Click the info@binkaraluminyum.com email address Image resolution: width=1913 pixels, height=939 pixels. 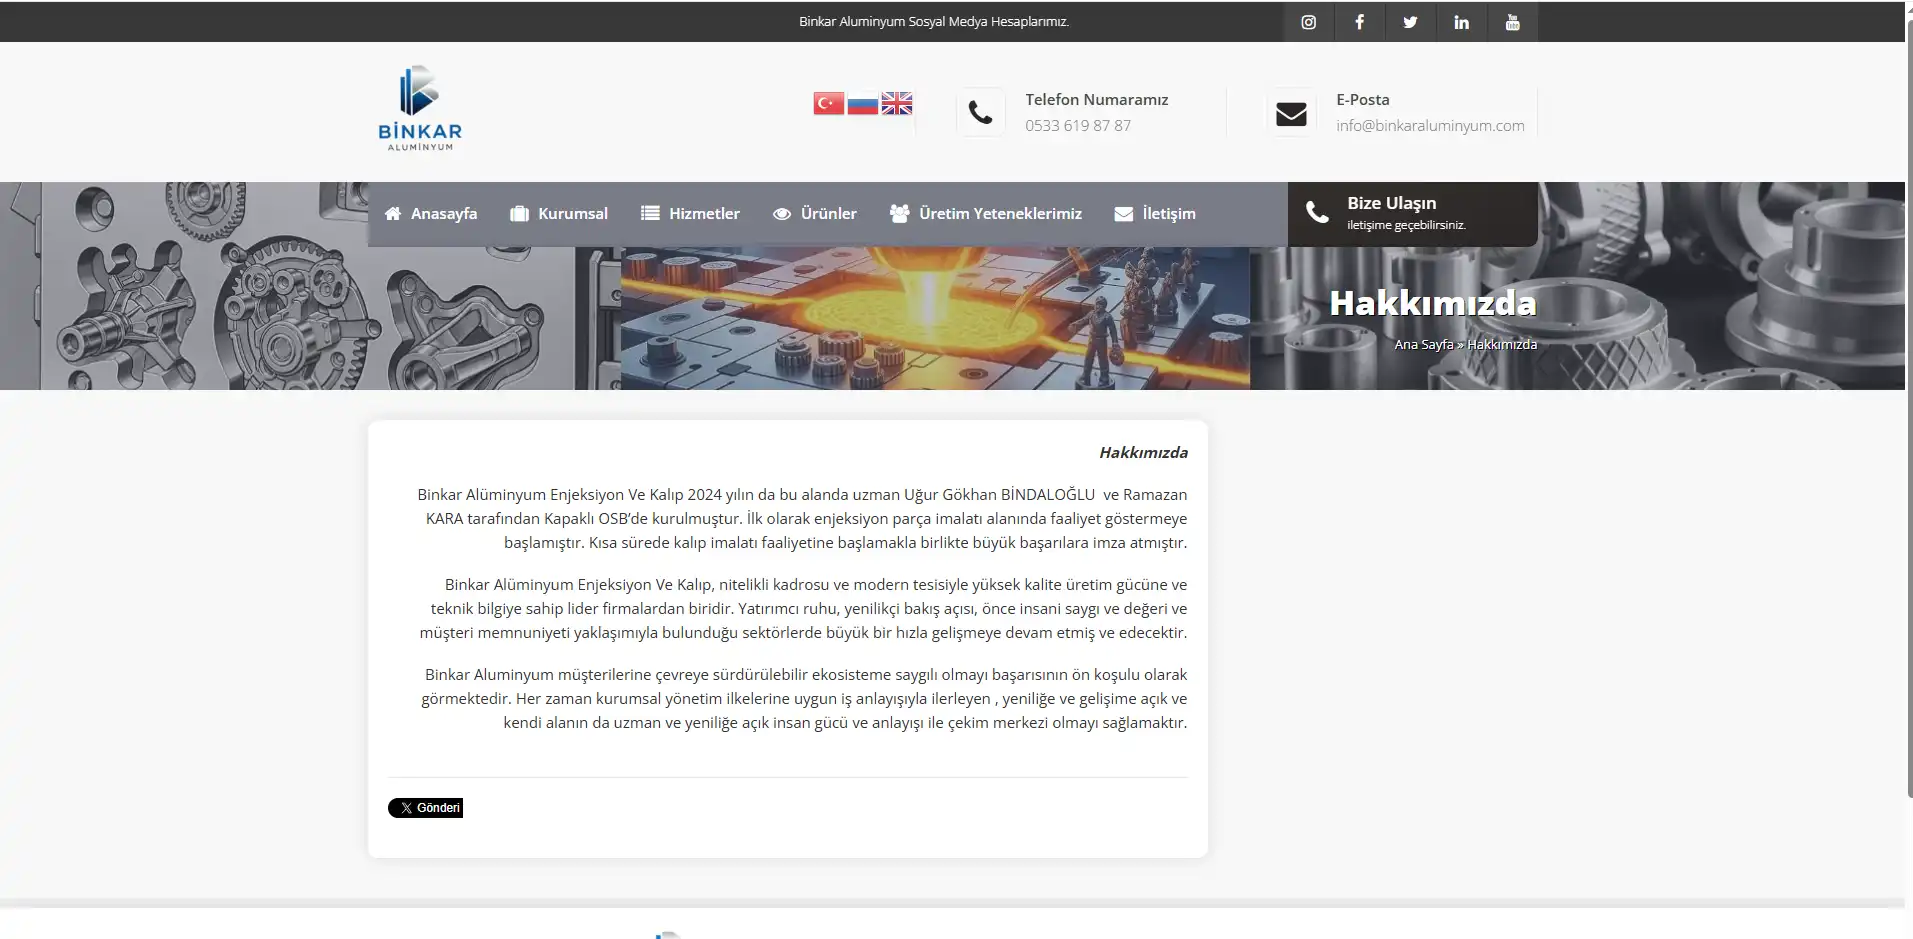1430,125
